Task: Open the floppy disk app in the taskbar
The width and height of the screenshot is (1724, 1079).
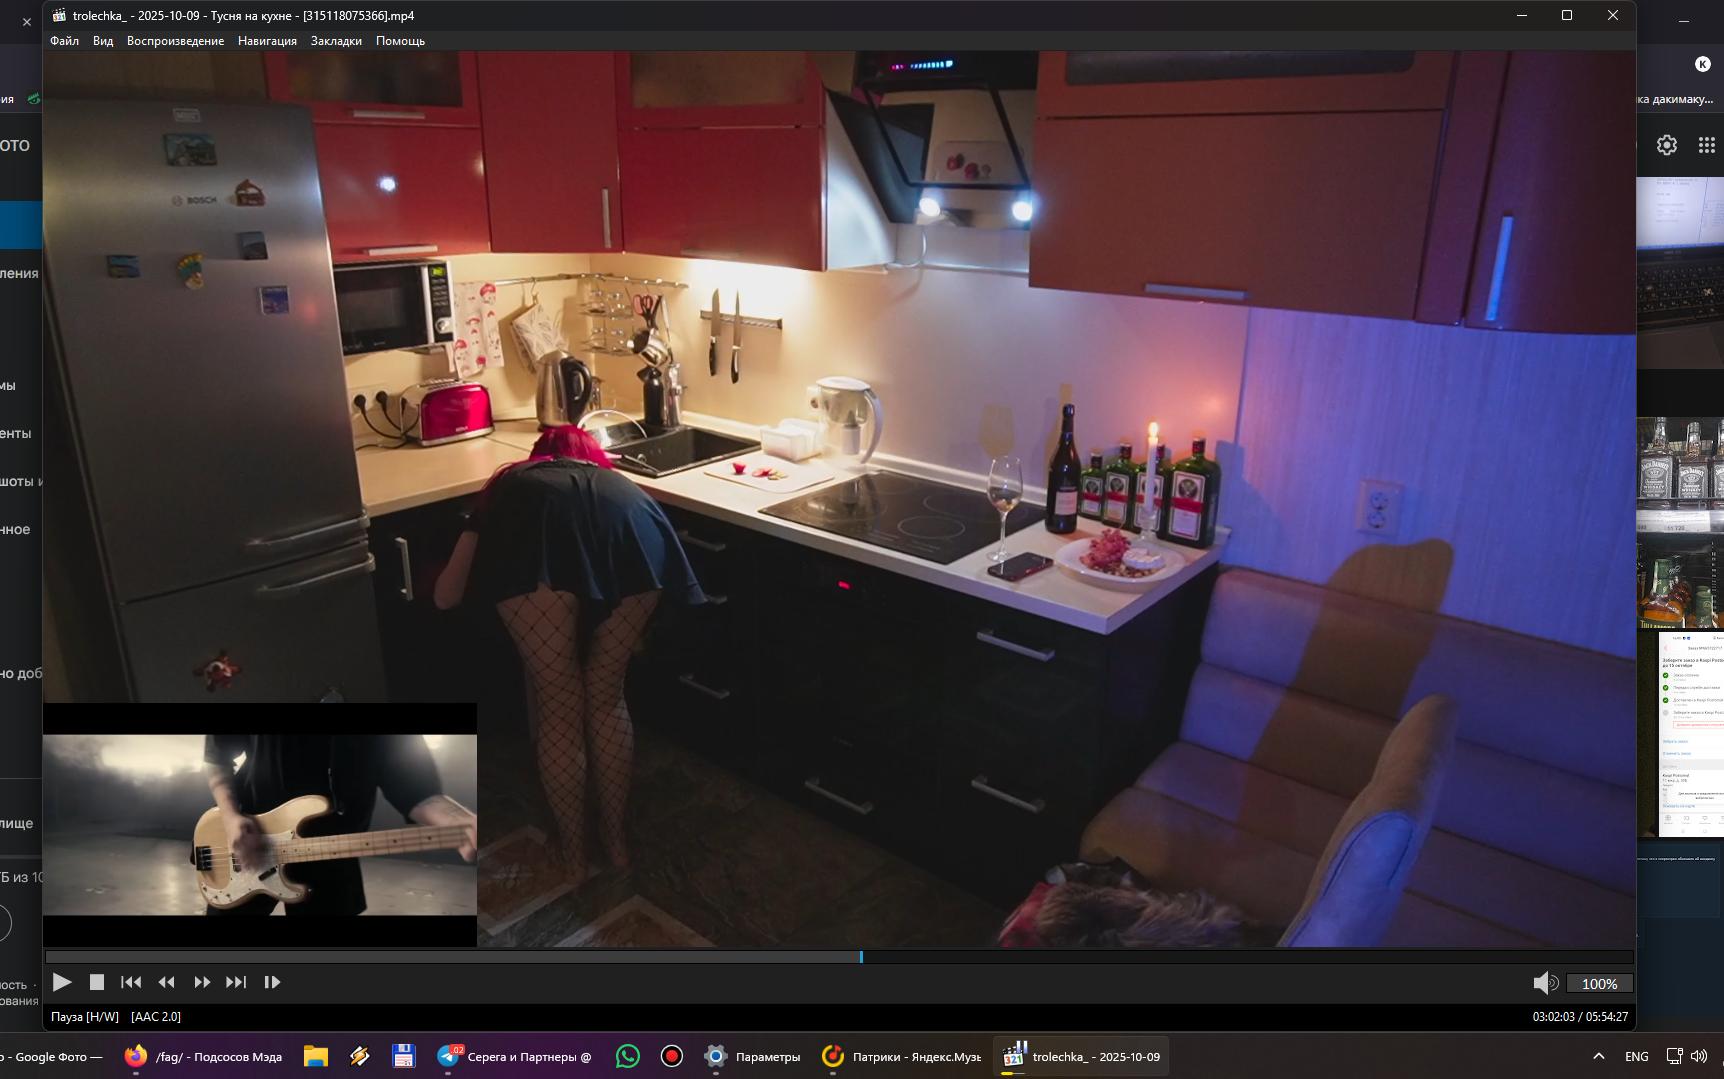Action: pos(404,1057)
